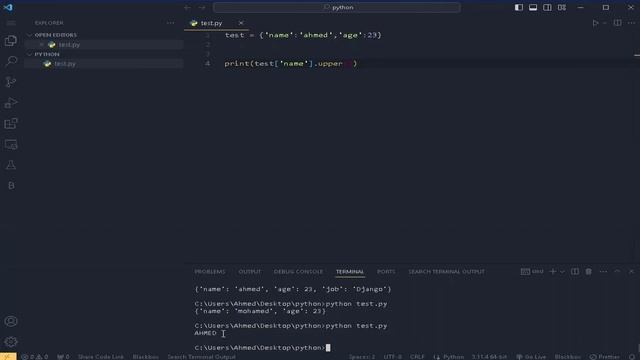
Task: Open the Remote Explorer view
Action: pyautogui.click(x=11, y=144)
